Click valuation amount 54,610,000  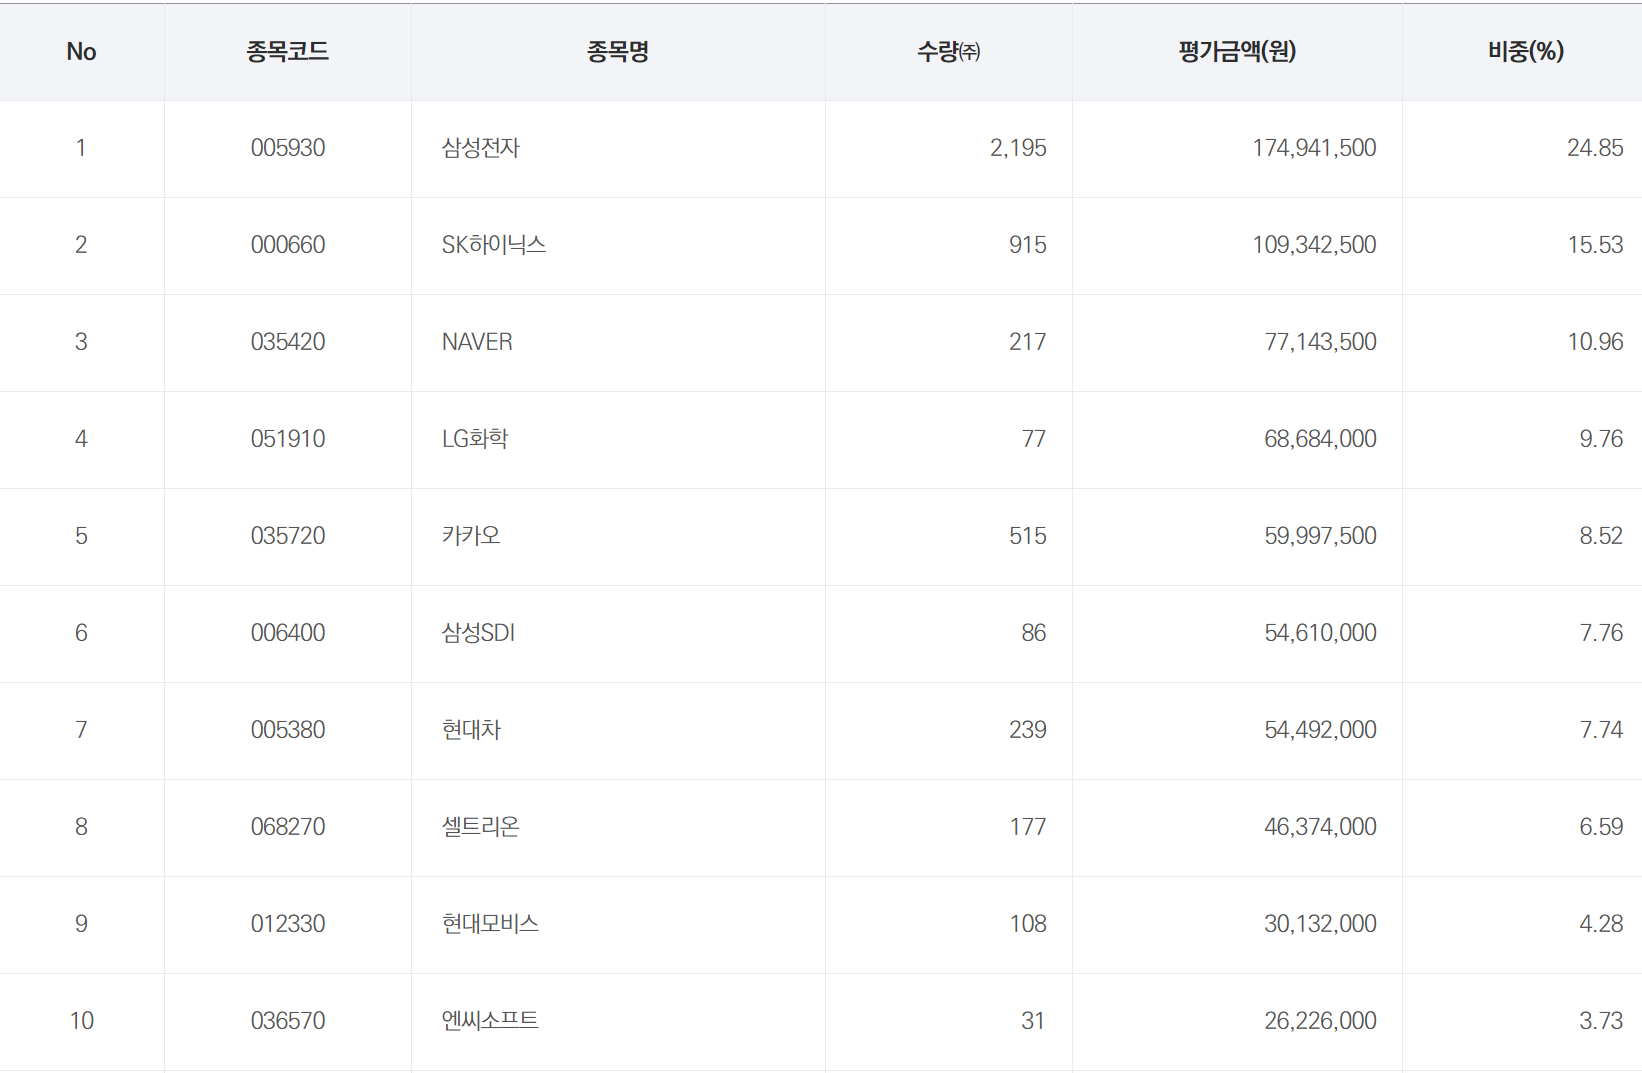[x=1320, y=633]
